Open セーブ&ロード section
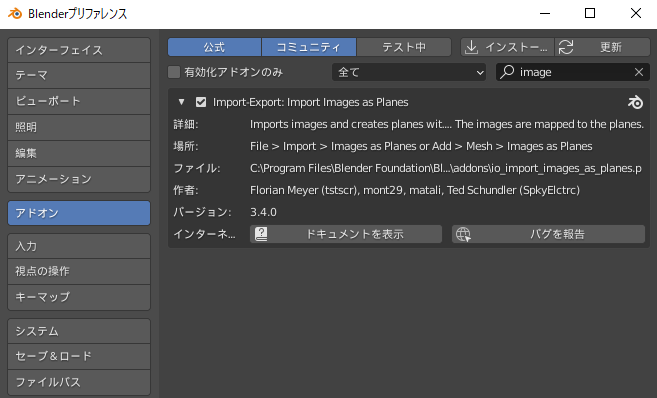657x398 pixels. pyautogui.click(x=79, y=357)
